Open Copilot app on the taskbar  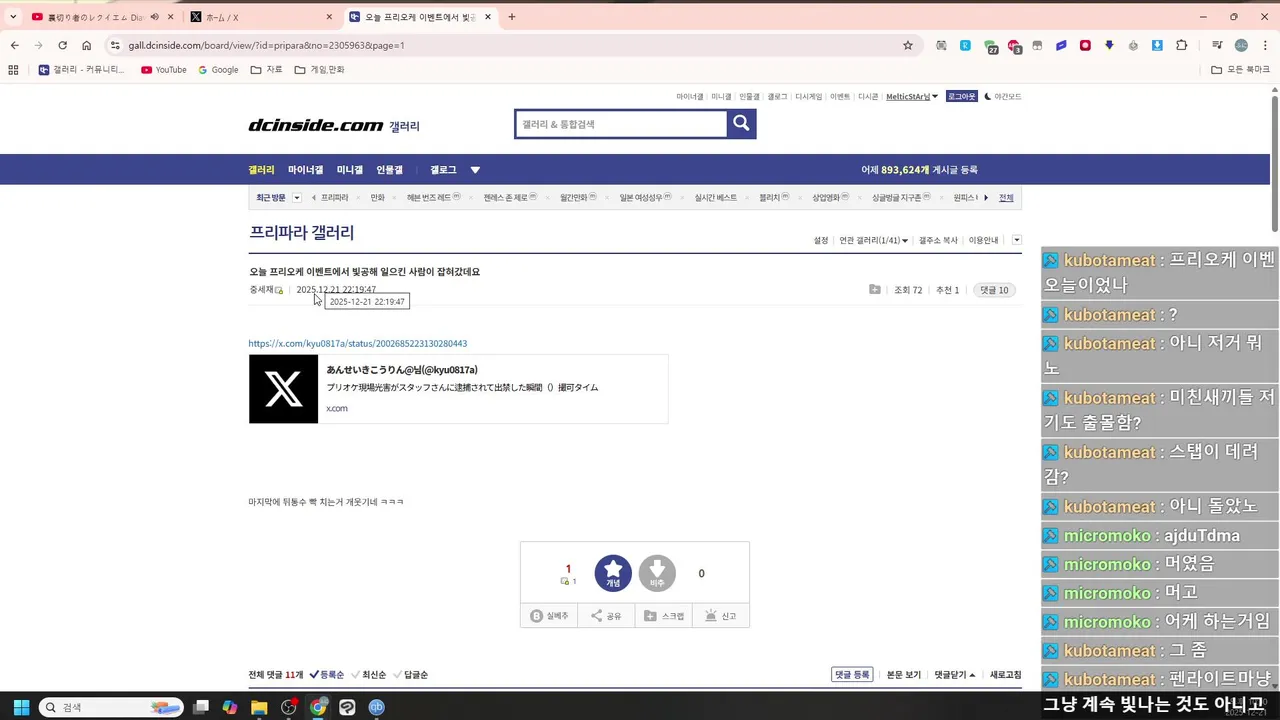tap(230, 707)
